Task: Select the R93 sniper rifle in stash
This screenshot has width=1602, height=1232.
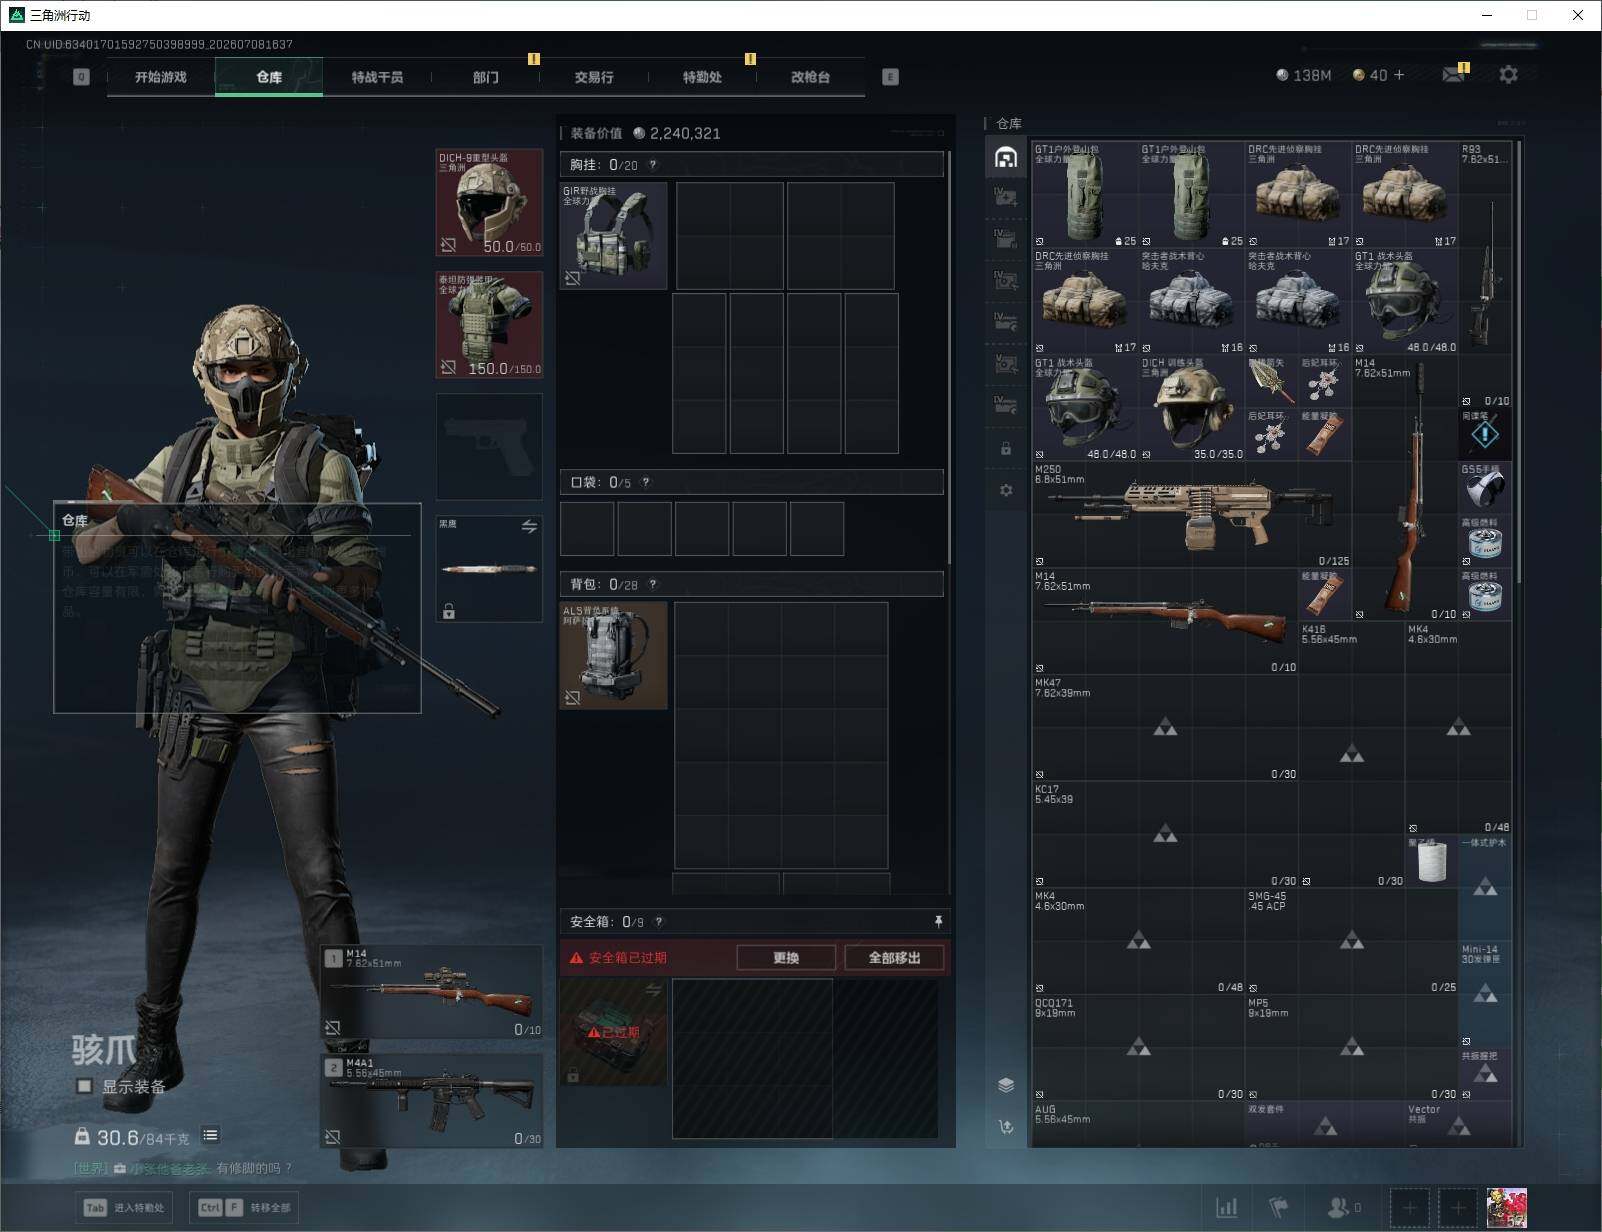Action: click(1485, 275)
